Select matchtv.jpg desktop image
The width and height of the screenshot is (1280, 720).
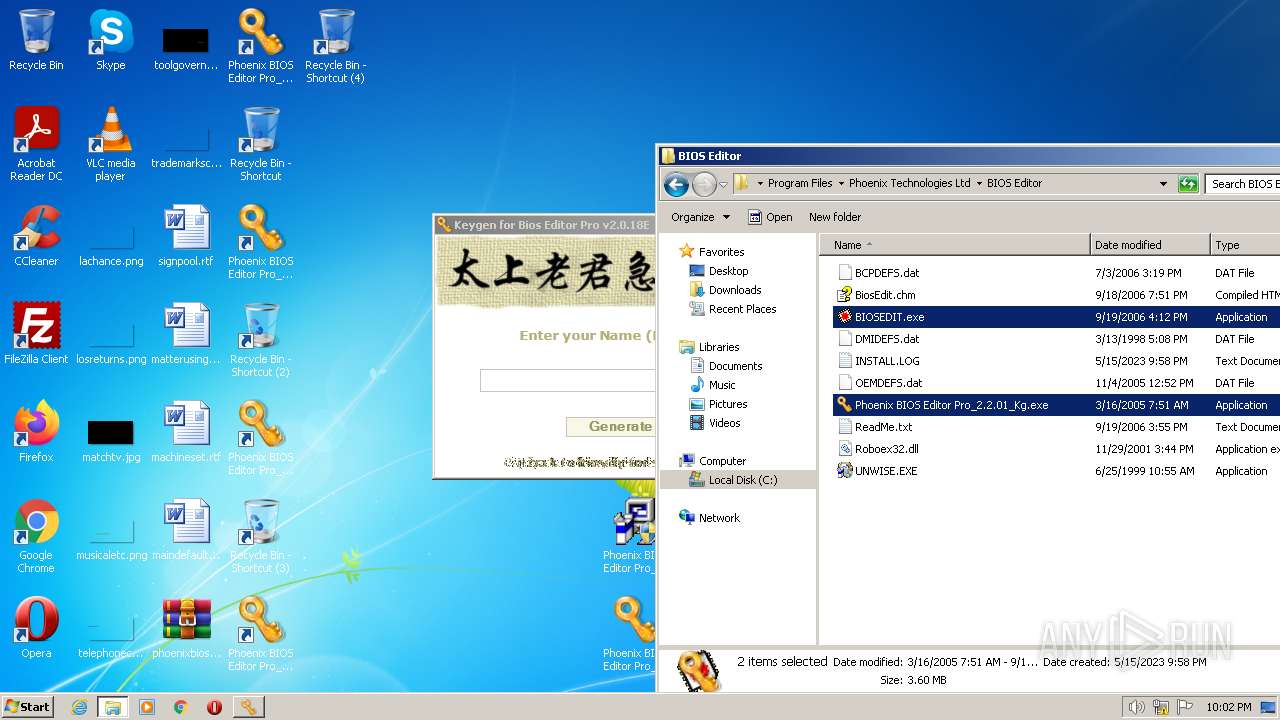(111, 438)
